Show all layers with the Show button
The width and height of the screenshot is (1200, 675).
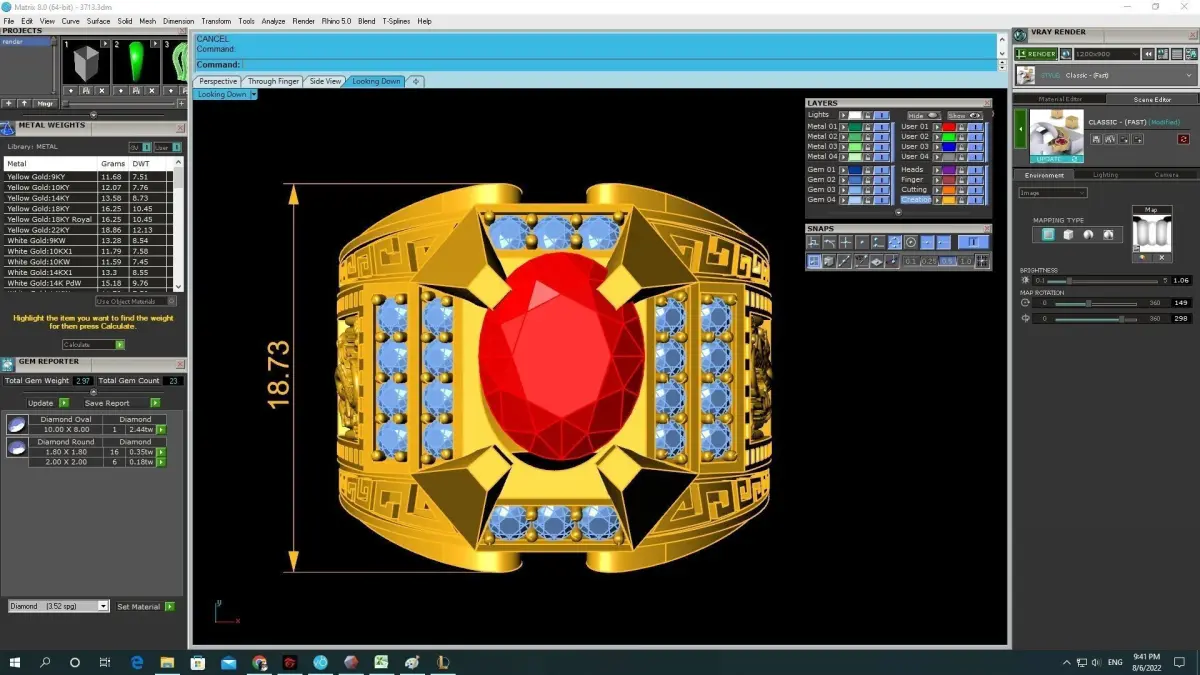(x=965, y=115)
